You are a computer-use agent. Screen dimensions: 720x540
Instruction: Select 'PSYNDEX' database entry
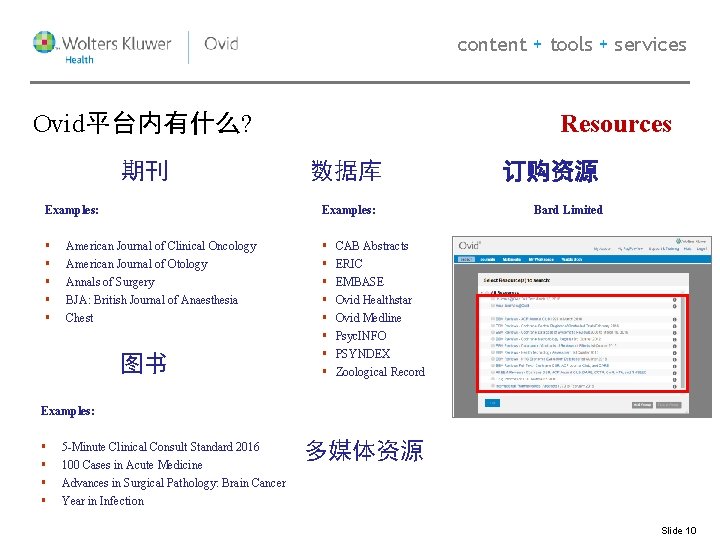[x=363, y=354]
